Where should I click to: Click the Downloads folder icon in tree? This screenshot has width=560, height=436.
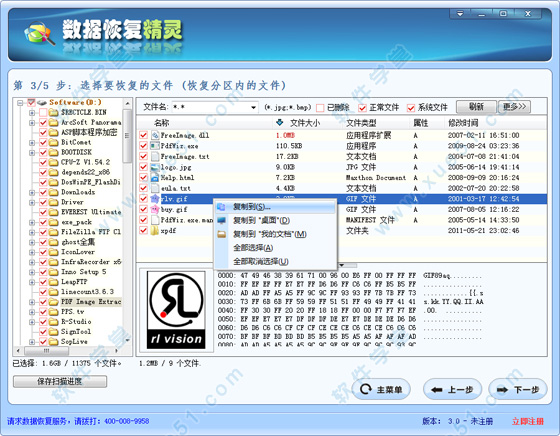(53, 192)
